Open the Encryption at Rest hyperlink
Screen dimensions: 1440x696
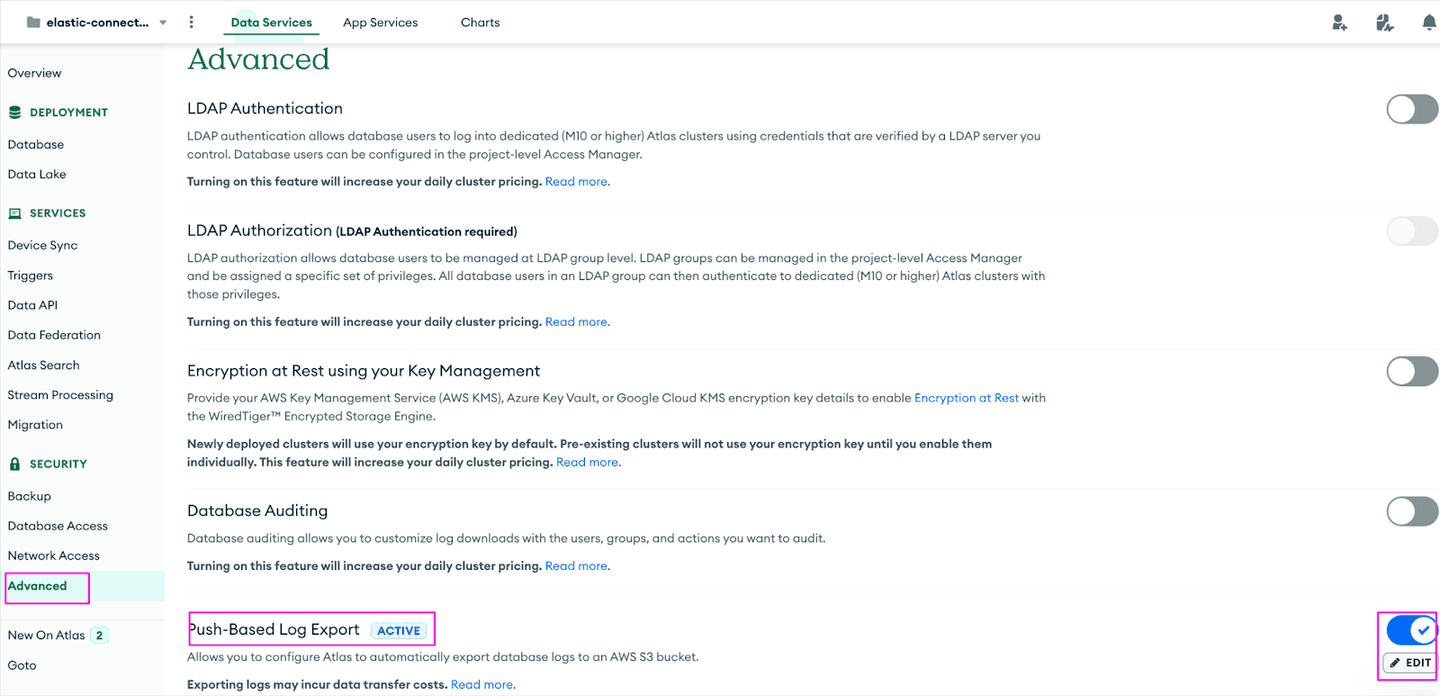tap(966, 398)
